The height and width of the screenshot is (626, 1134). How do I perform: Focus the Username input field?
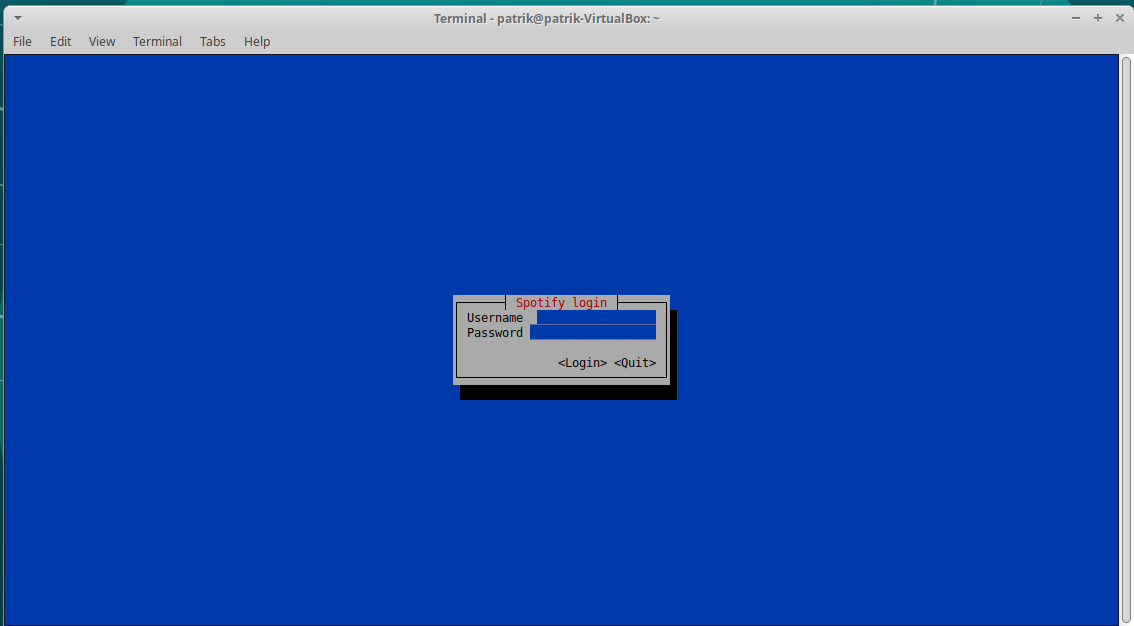(596, 317)
